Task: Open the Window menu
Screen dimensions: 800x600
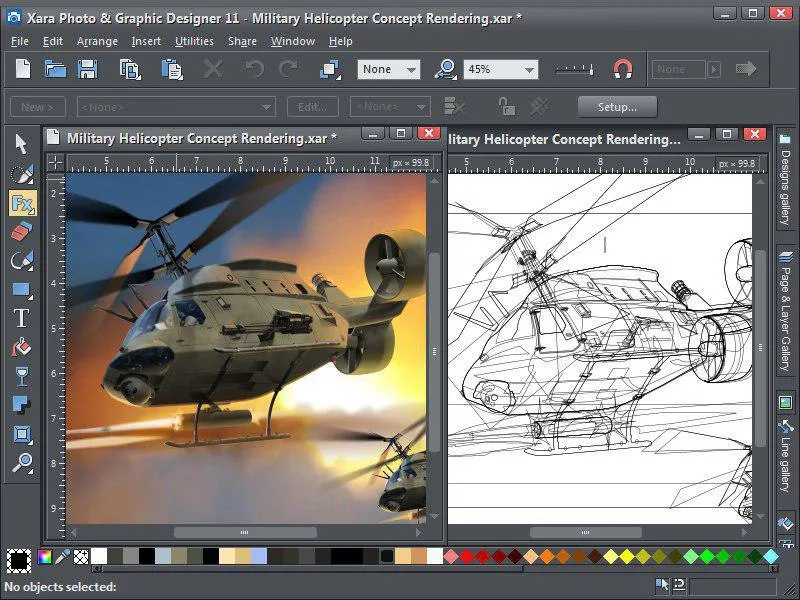Action: pos(293,41)
